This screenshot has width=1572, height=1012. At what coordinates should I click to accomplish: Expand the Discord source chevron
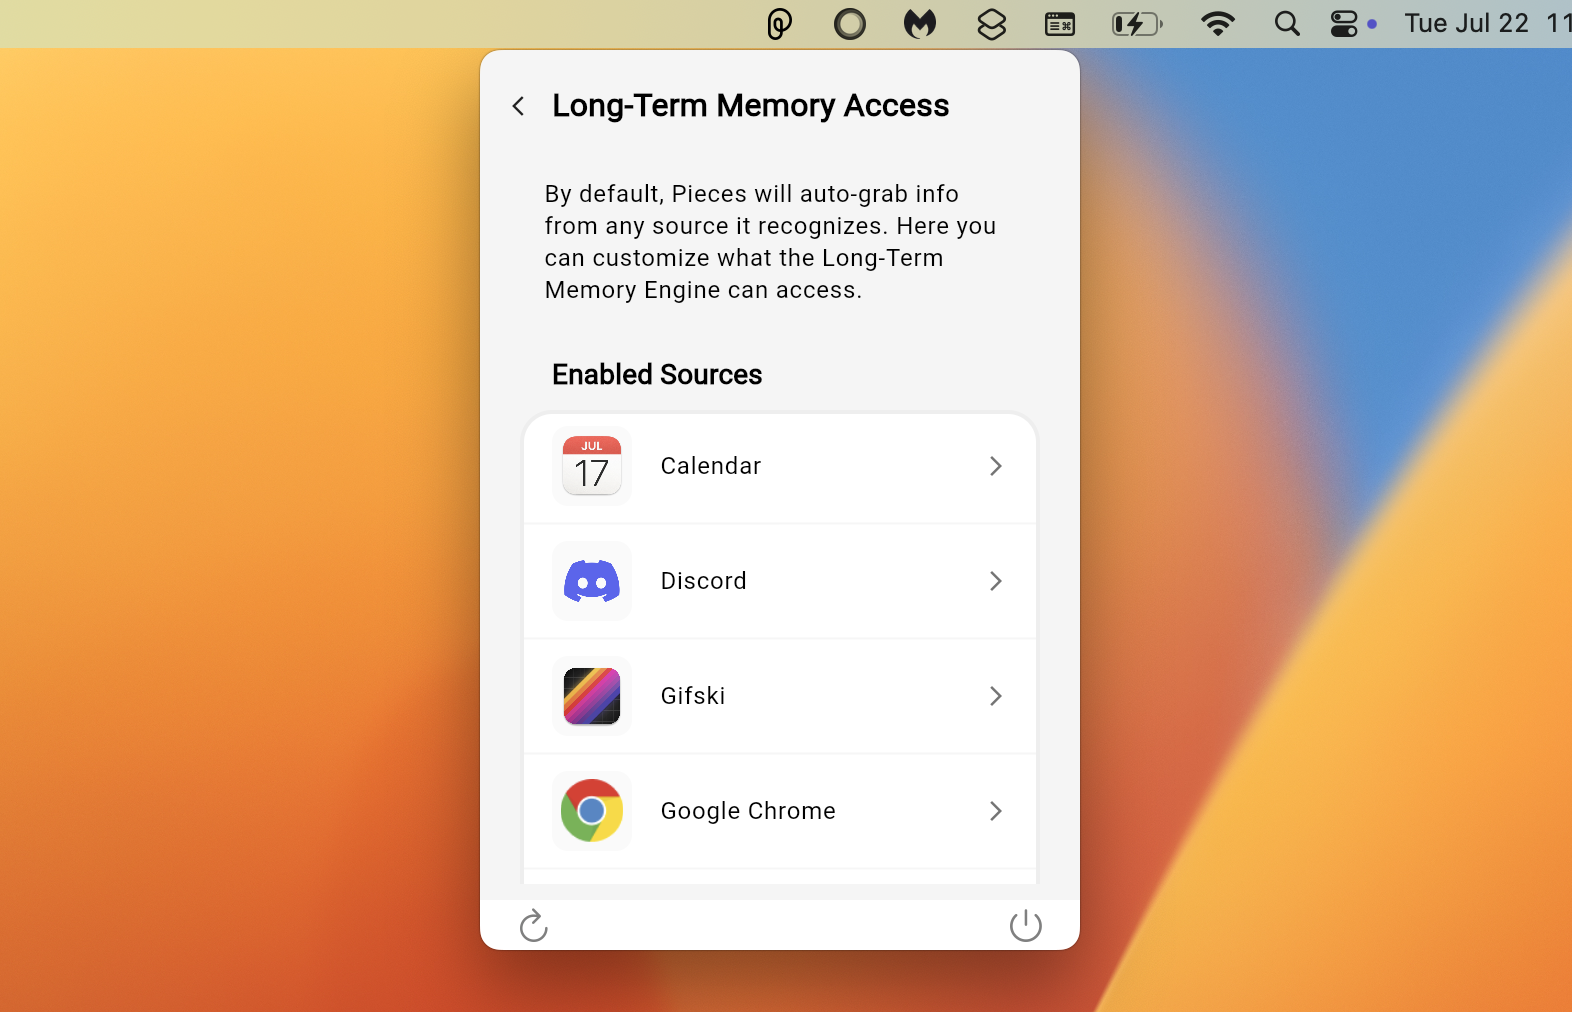coord(996,581)
